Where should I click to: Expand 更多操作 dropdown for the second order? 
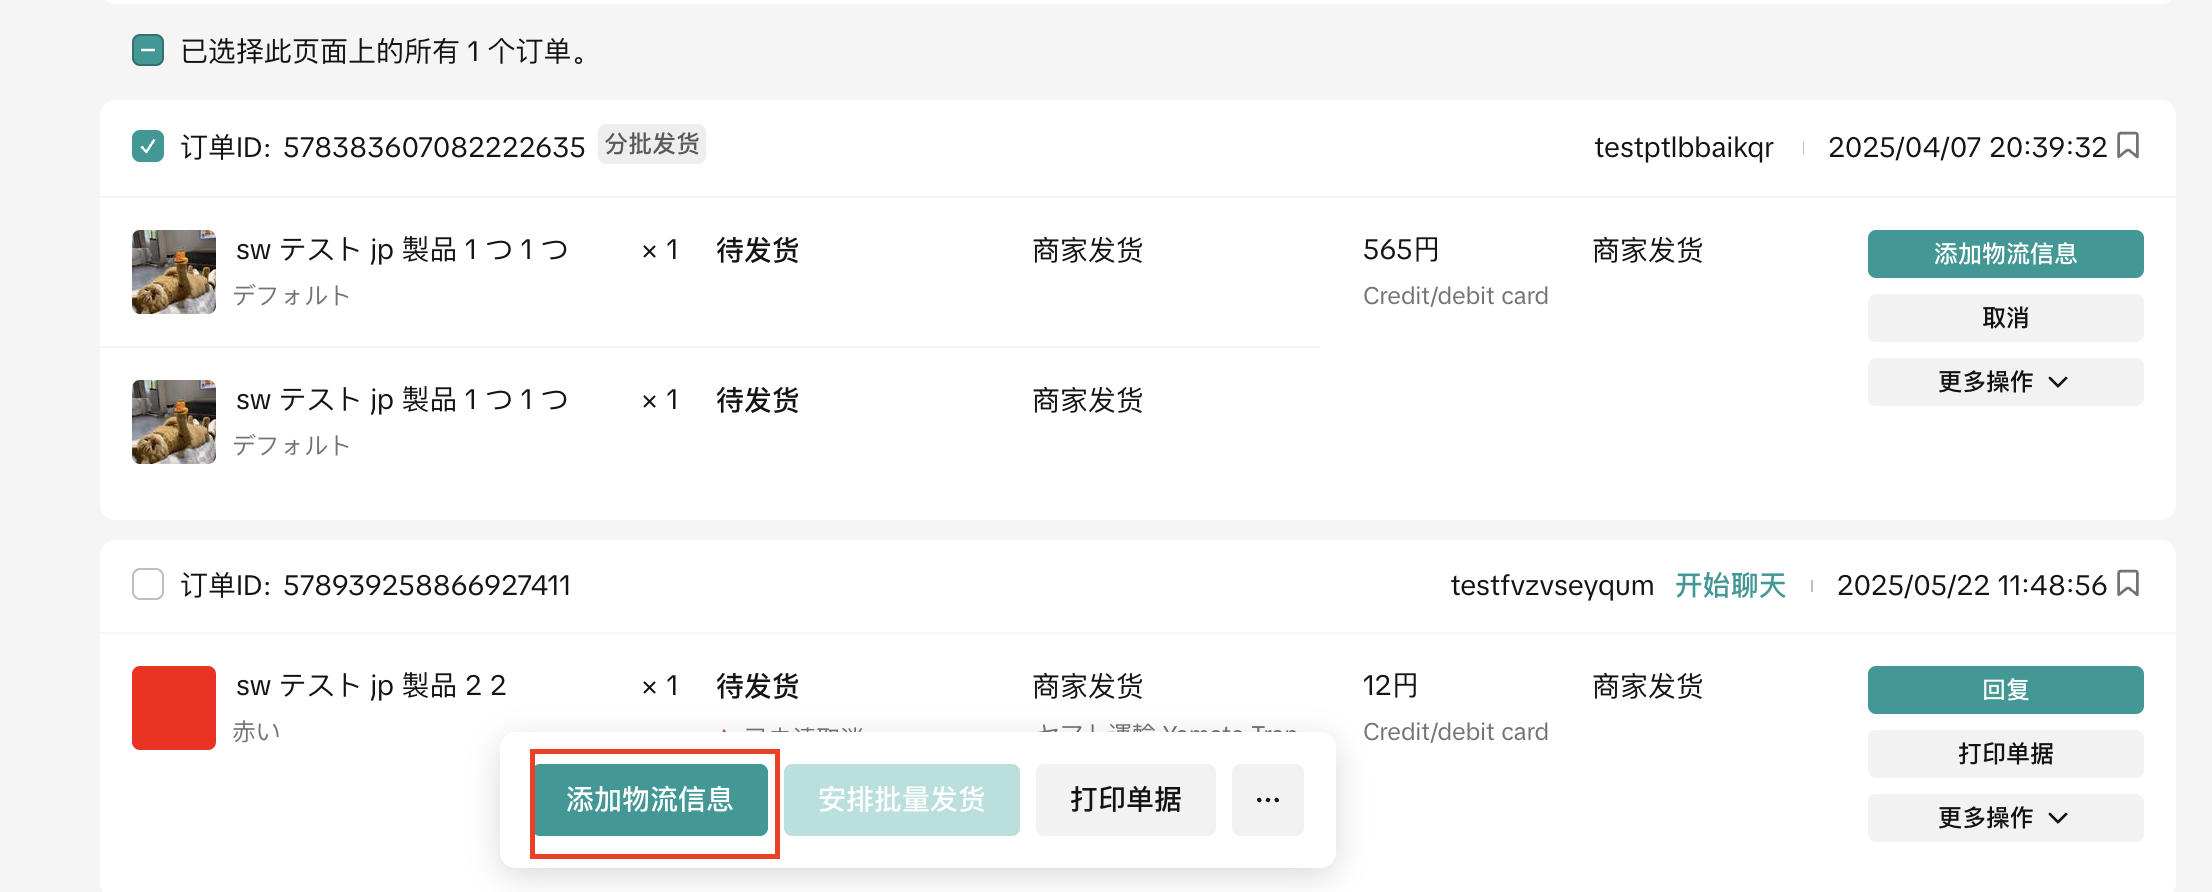[x=2004, y=818]
